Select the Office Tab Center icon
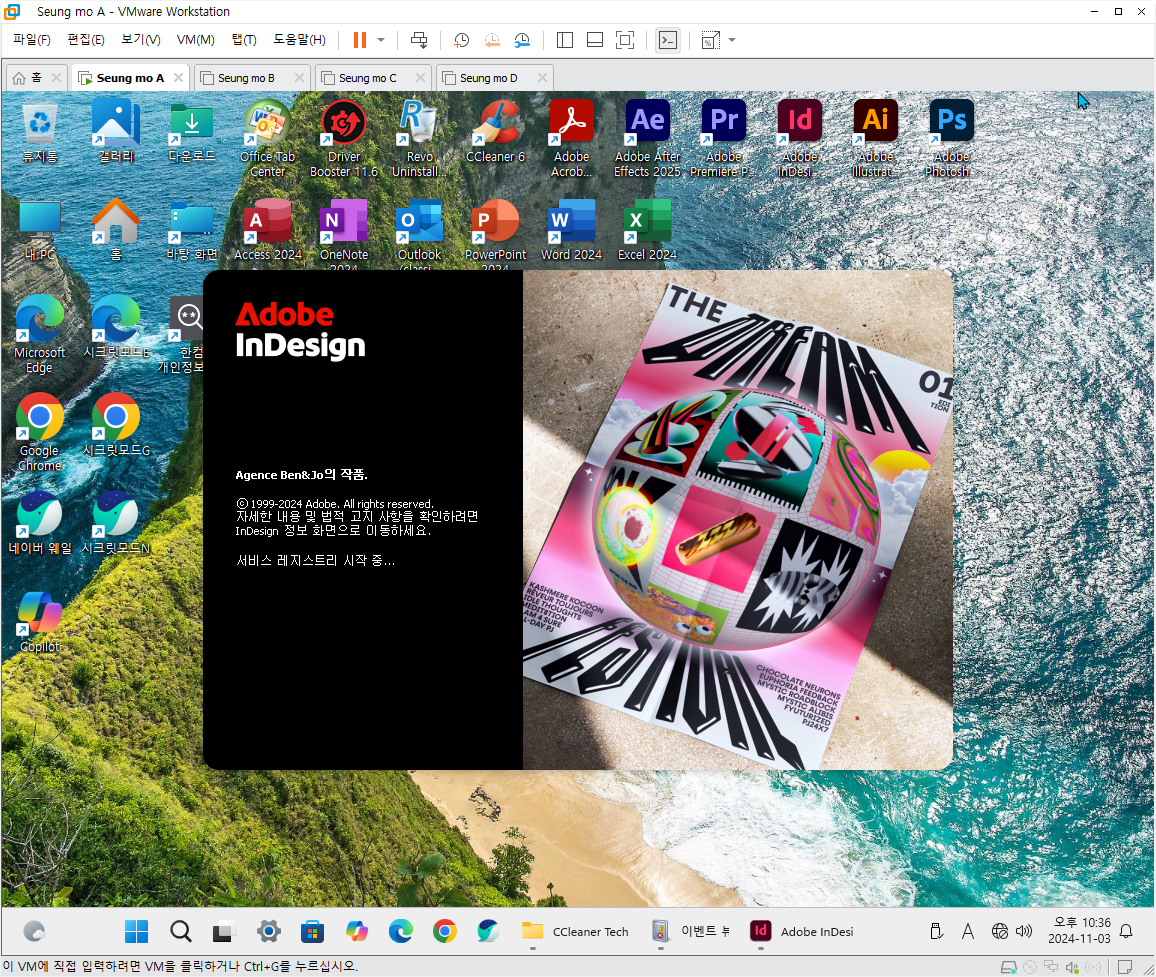 (268, 140)
